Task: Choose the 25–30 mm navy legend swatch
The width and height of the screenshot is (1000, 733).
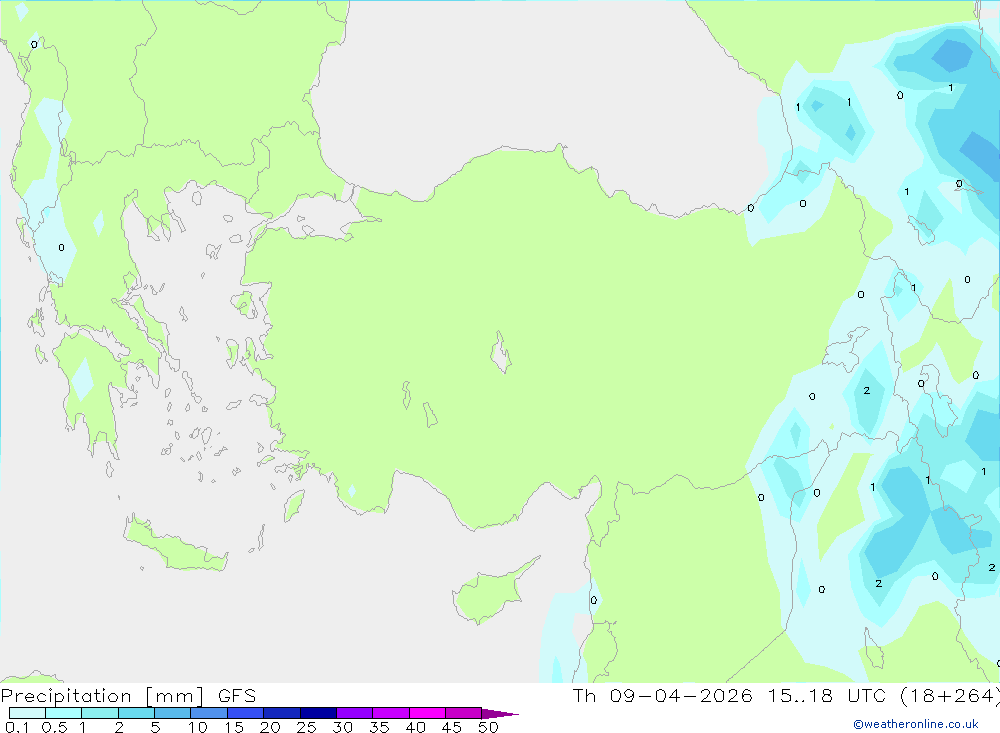Action: [x=318, y=713]
